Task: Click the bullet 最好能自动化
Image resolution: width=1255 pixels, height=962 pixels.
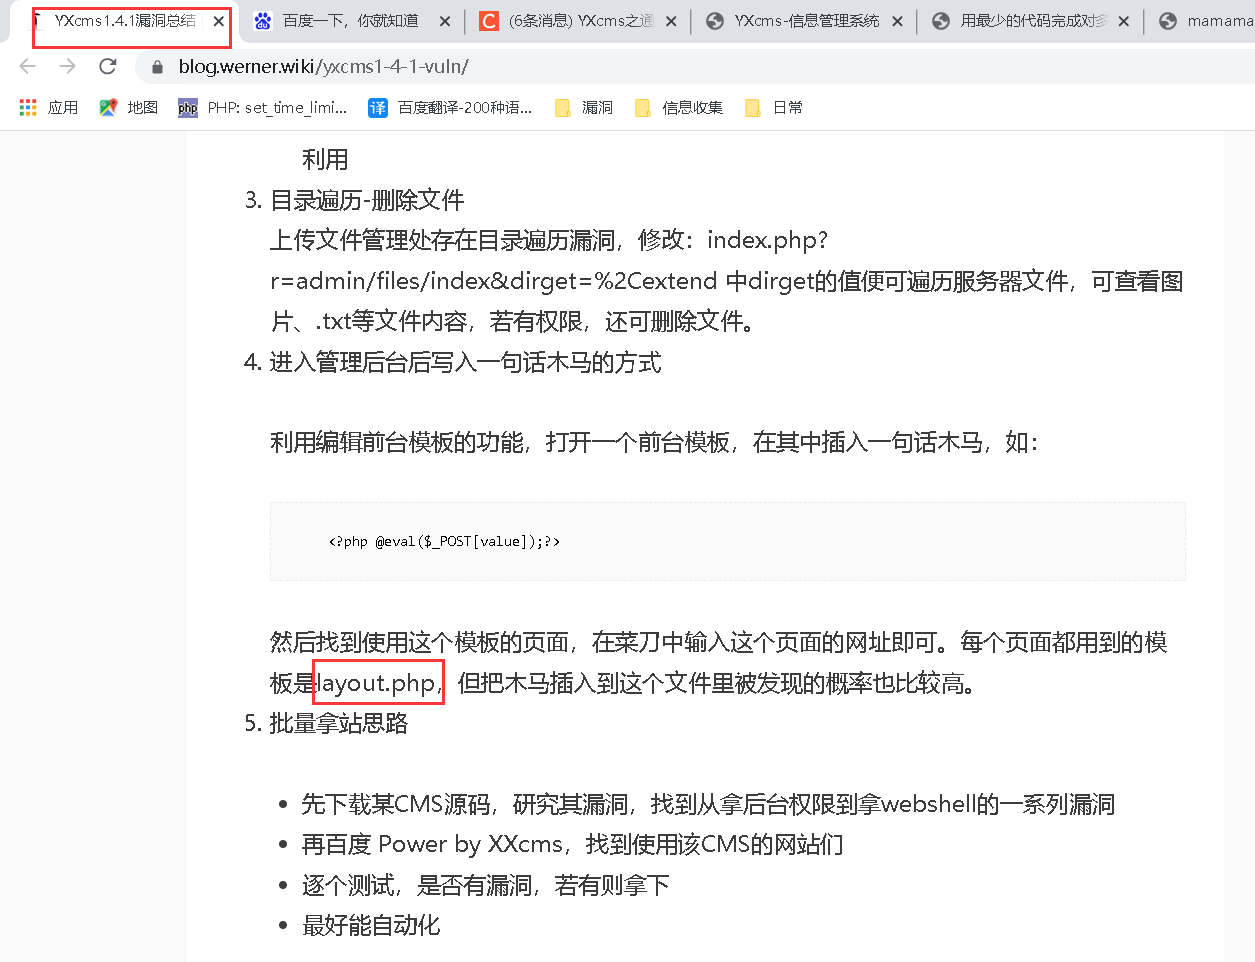Action: [371, 925]
